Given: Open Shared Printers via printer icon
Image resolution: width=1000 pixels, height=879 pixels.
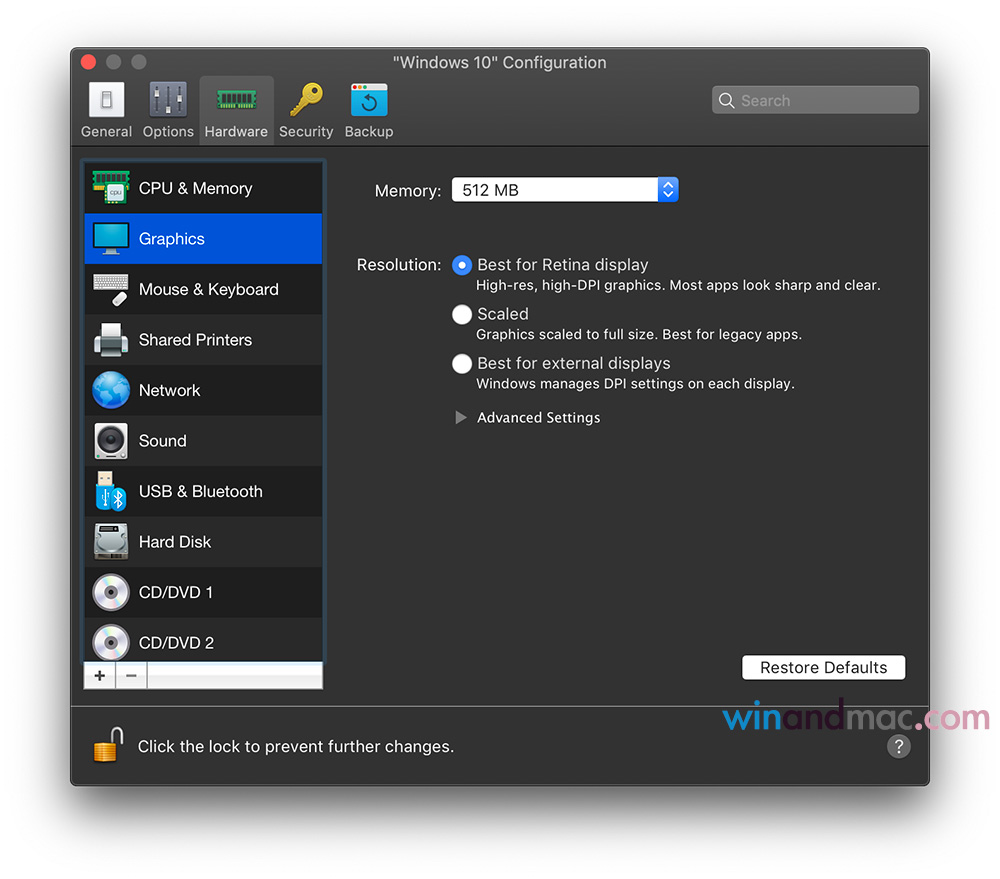Looking at the screenshot, I should [x=111, y=340].
